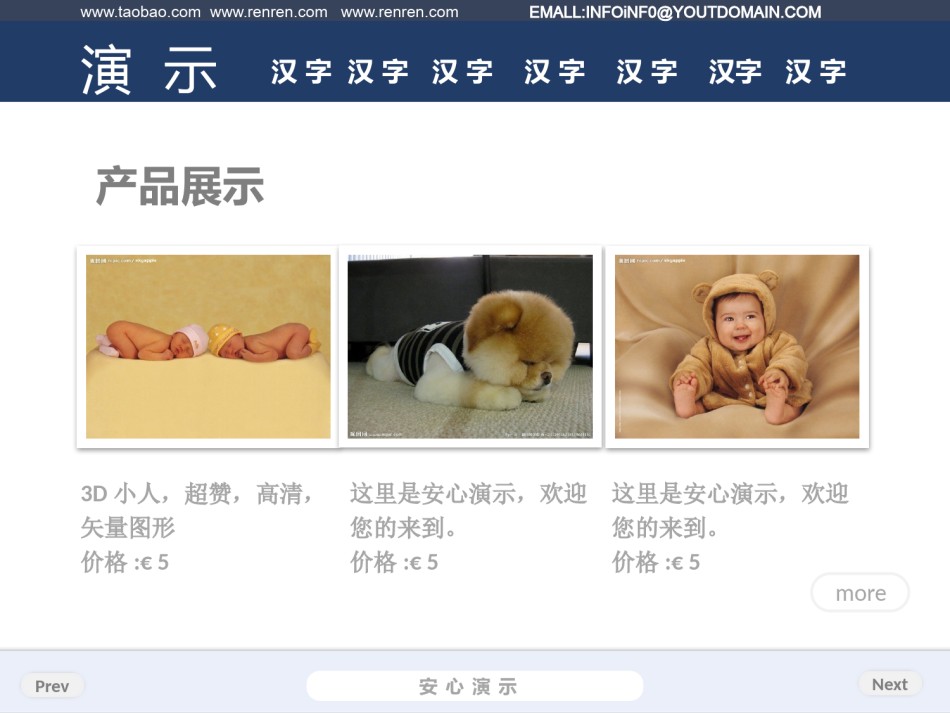Advance with the Next button

coord(890,684)
